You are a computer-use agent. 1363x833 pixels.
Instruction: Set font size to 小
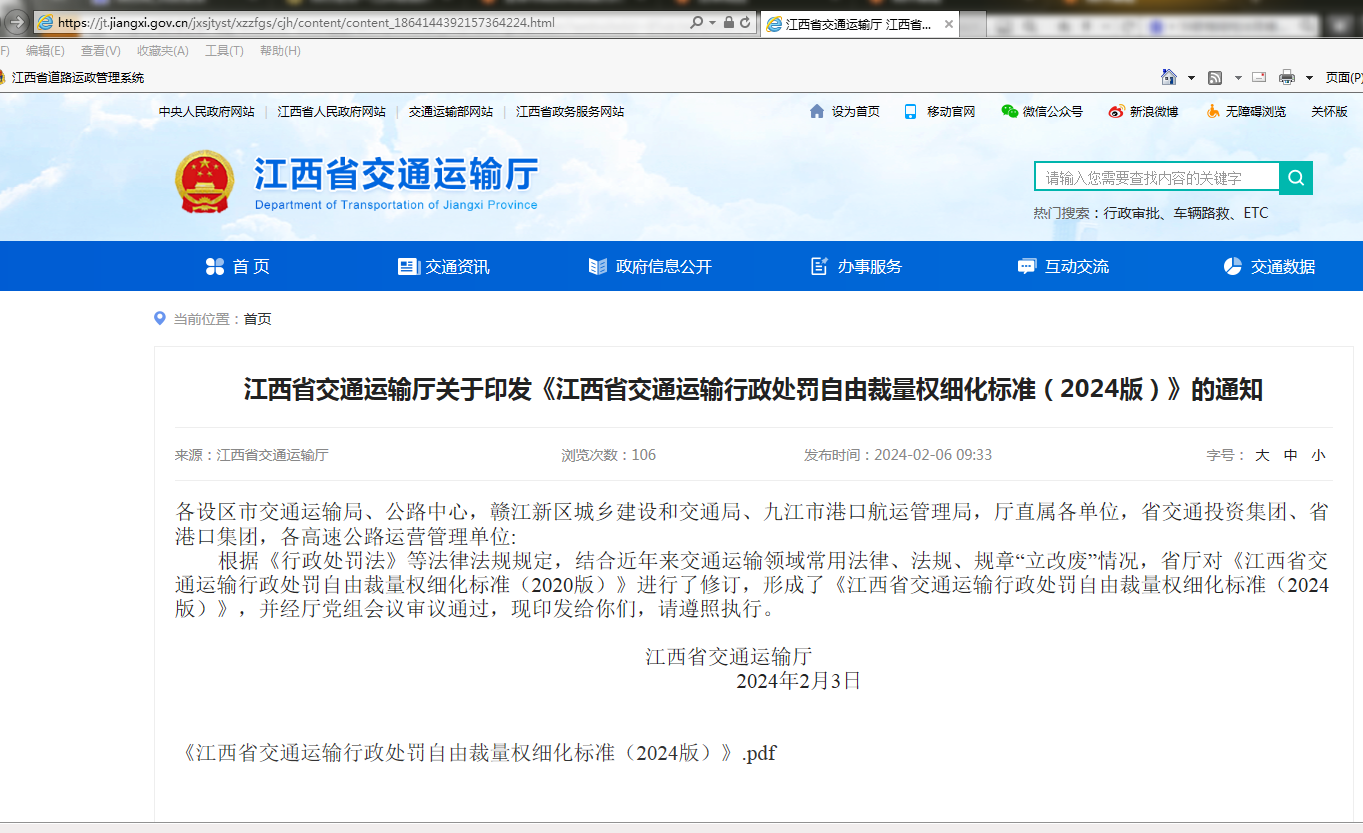click(x=1318, y=455)
